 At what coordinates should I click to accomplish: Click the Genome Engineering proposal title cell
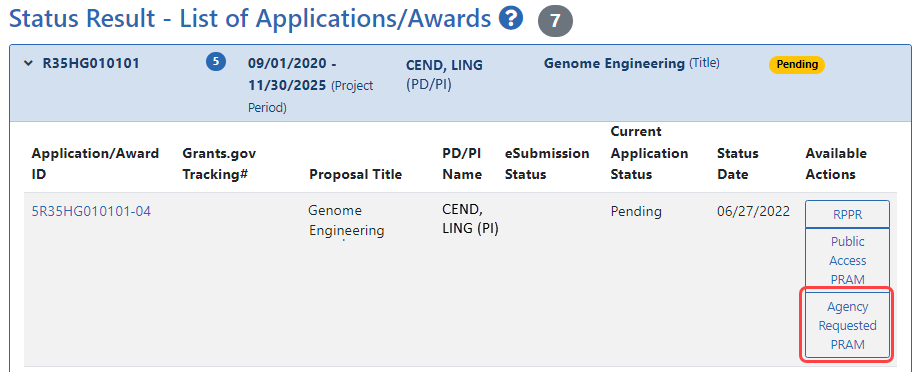(x=347, y=220)
